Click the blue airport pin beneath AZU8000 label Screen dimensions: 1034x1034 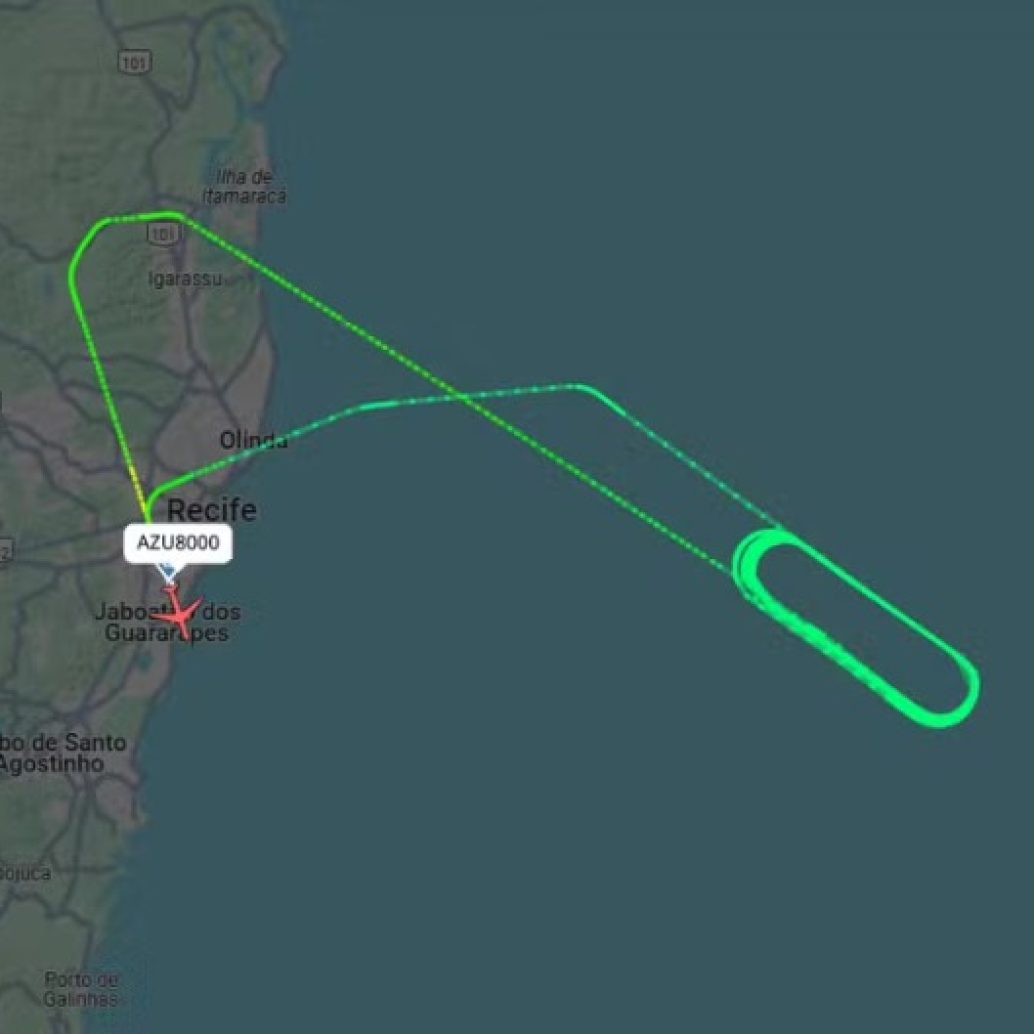pos(167,569)
